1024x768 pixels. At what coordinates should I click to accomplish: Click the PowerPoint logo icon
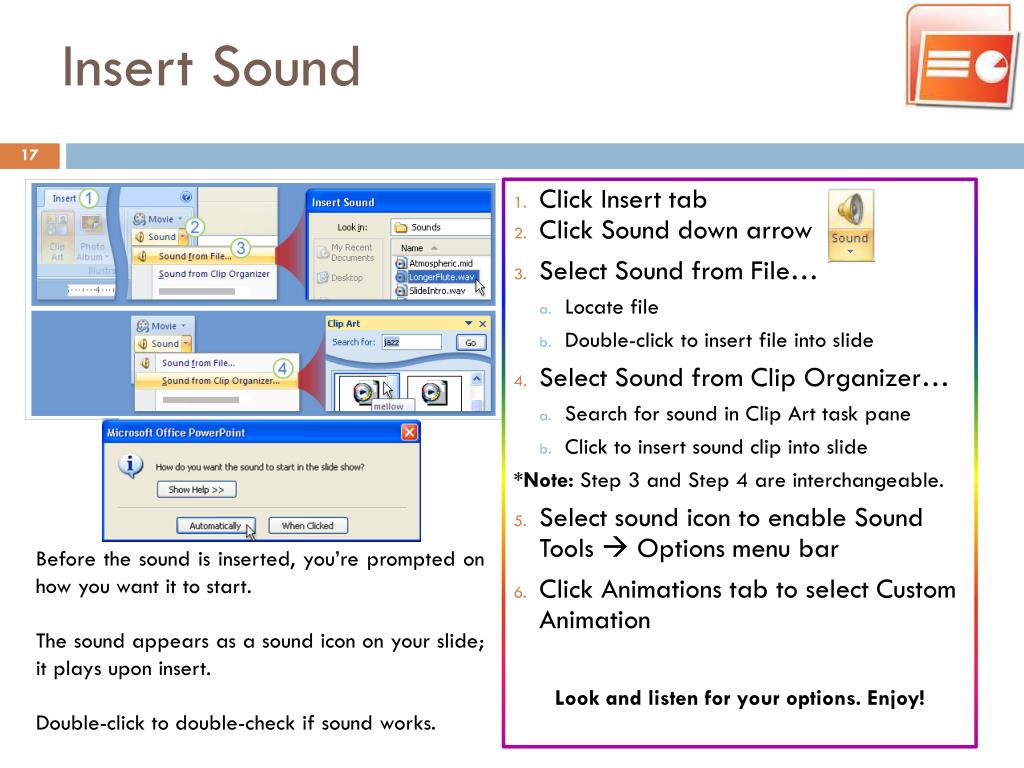(x=963, y=57)
